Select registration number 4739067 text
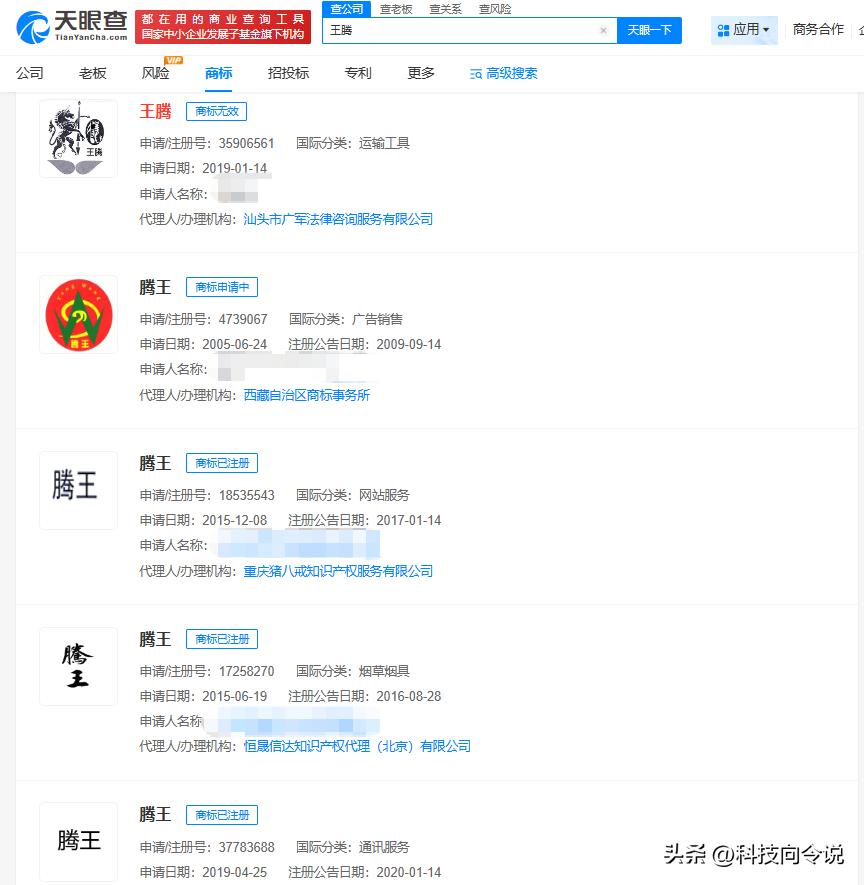Viewport: 864px width, 885px height. pos(243,319)
